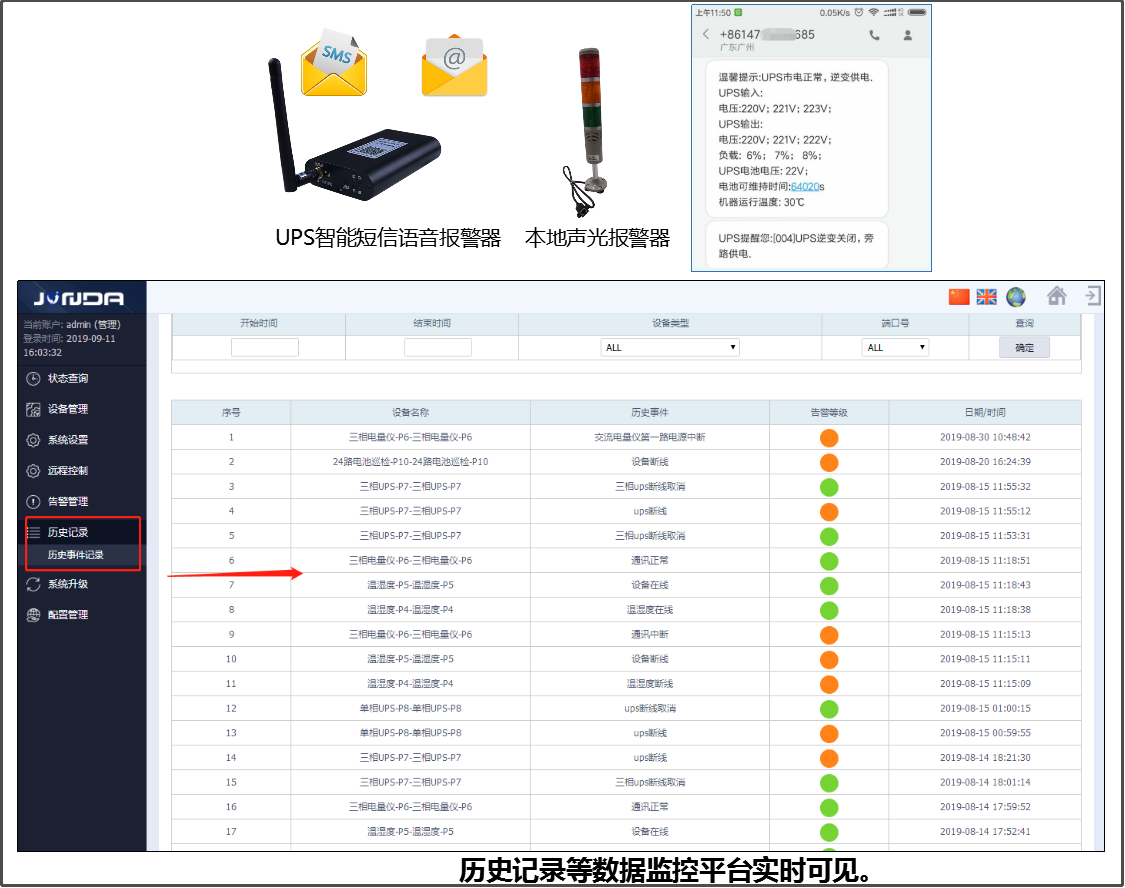Screen dimensions: 1125x888
Task: Click the 温湿度断线 event in row 11
Action: [650, 684]
